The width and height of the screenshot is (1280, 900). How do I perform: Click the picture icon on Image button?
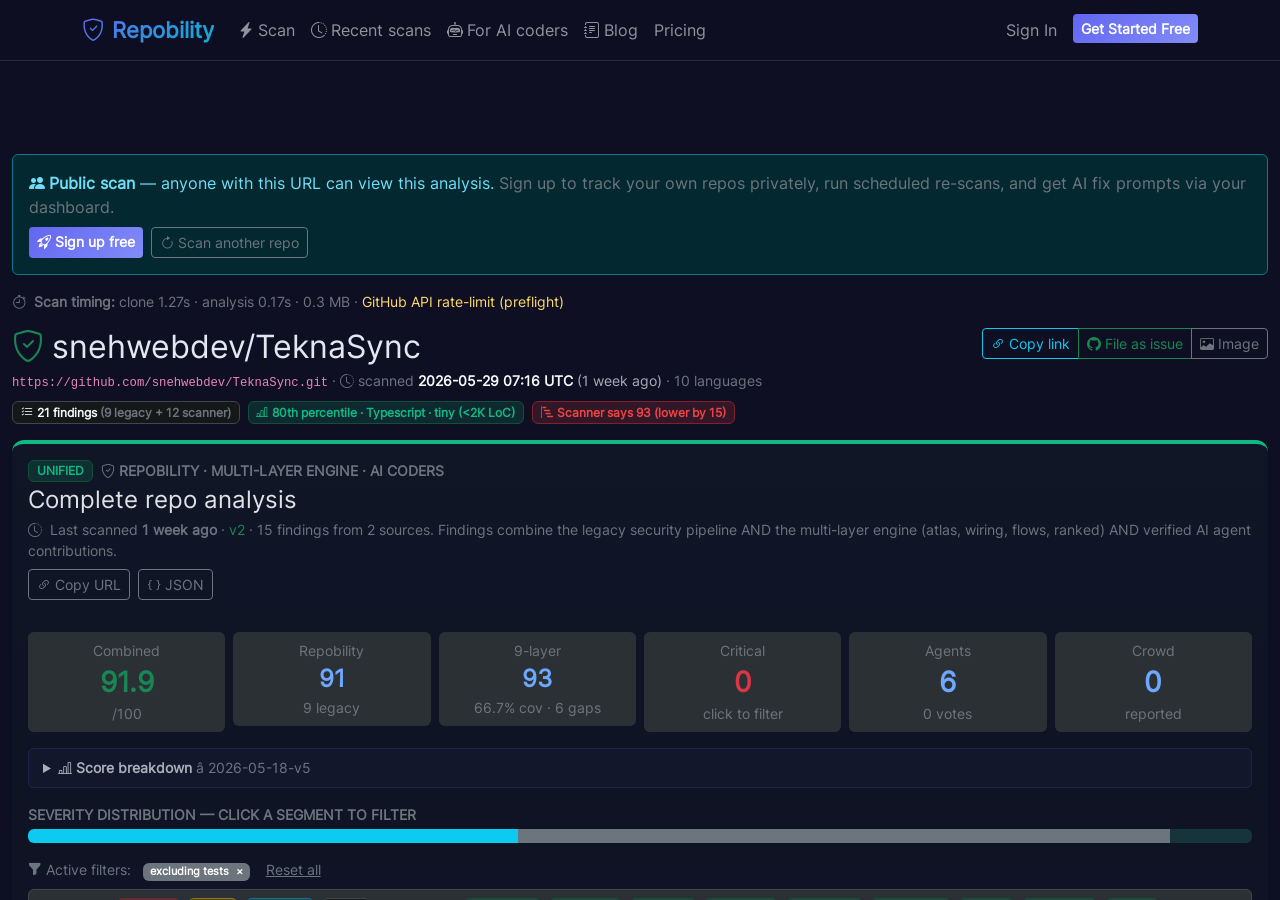(x=1207, y=344)
